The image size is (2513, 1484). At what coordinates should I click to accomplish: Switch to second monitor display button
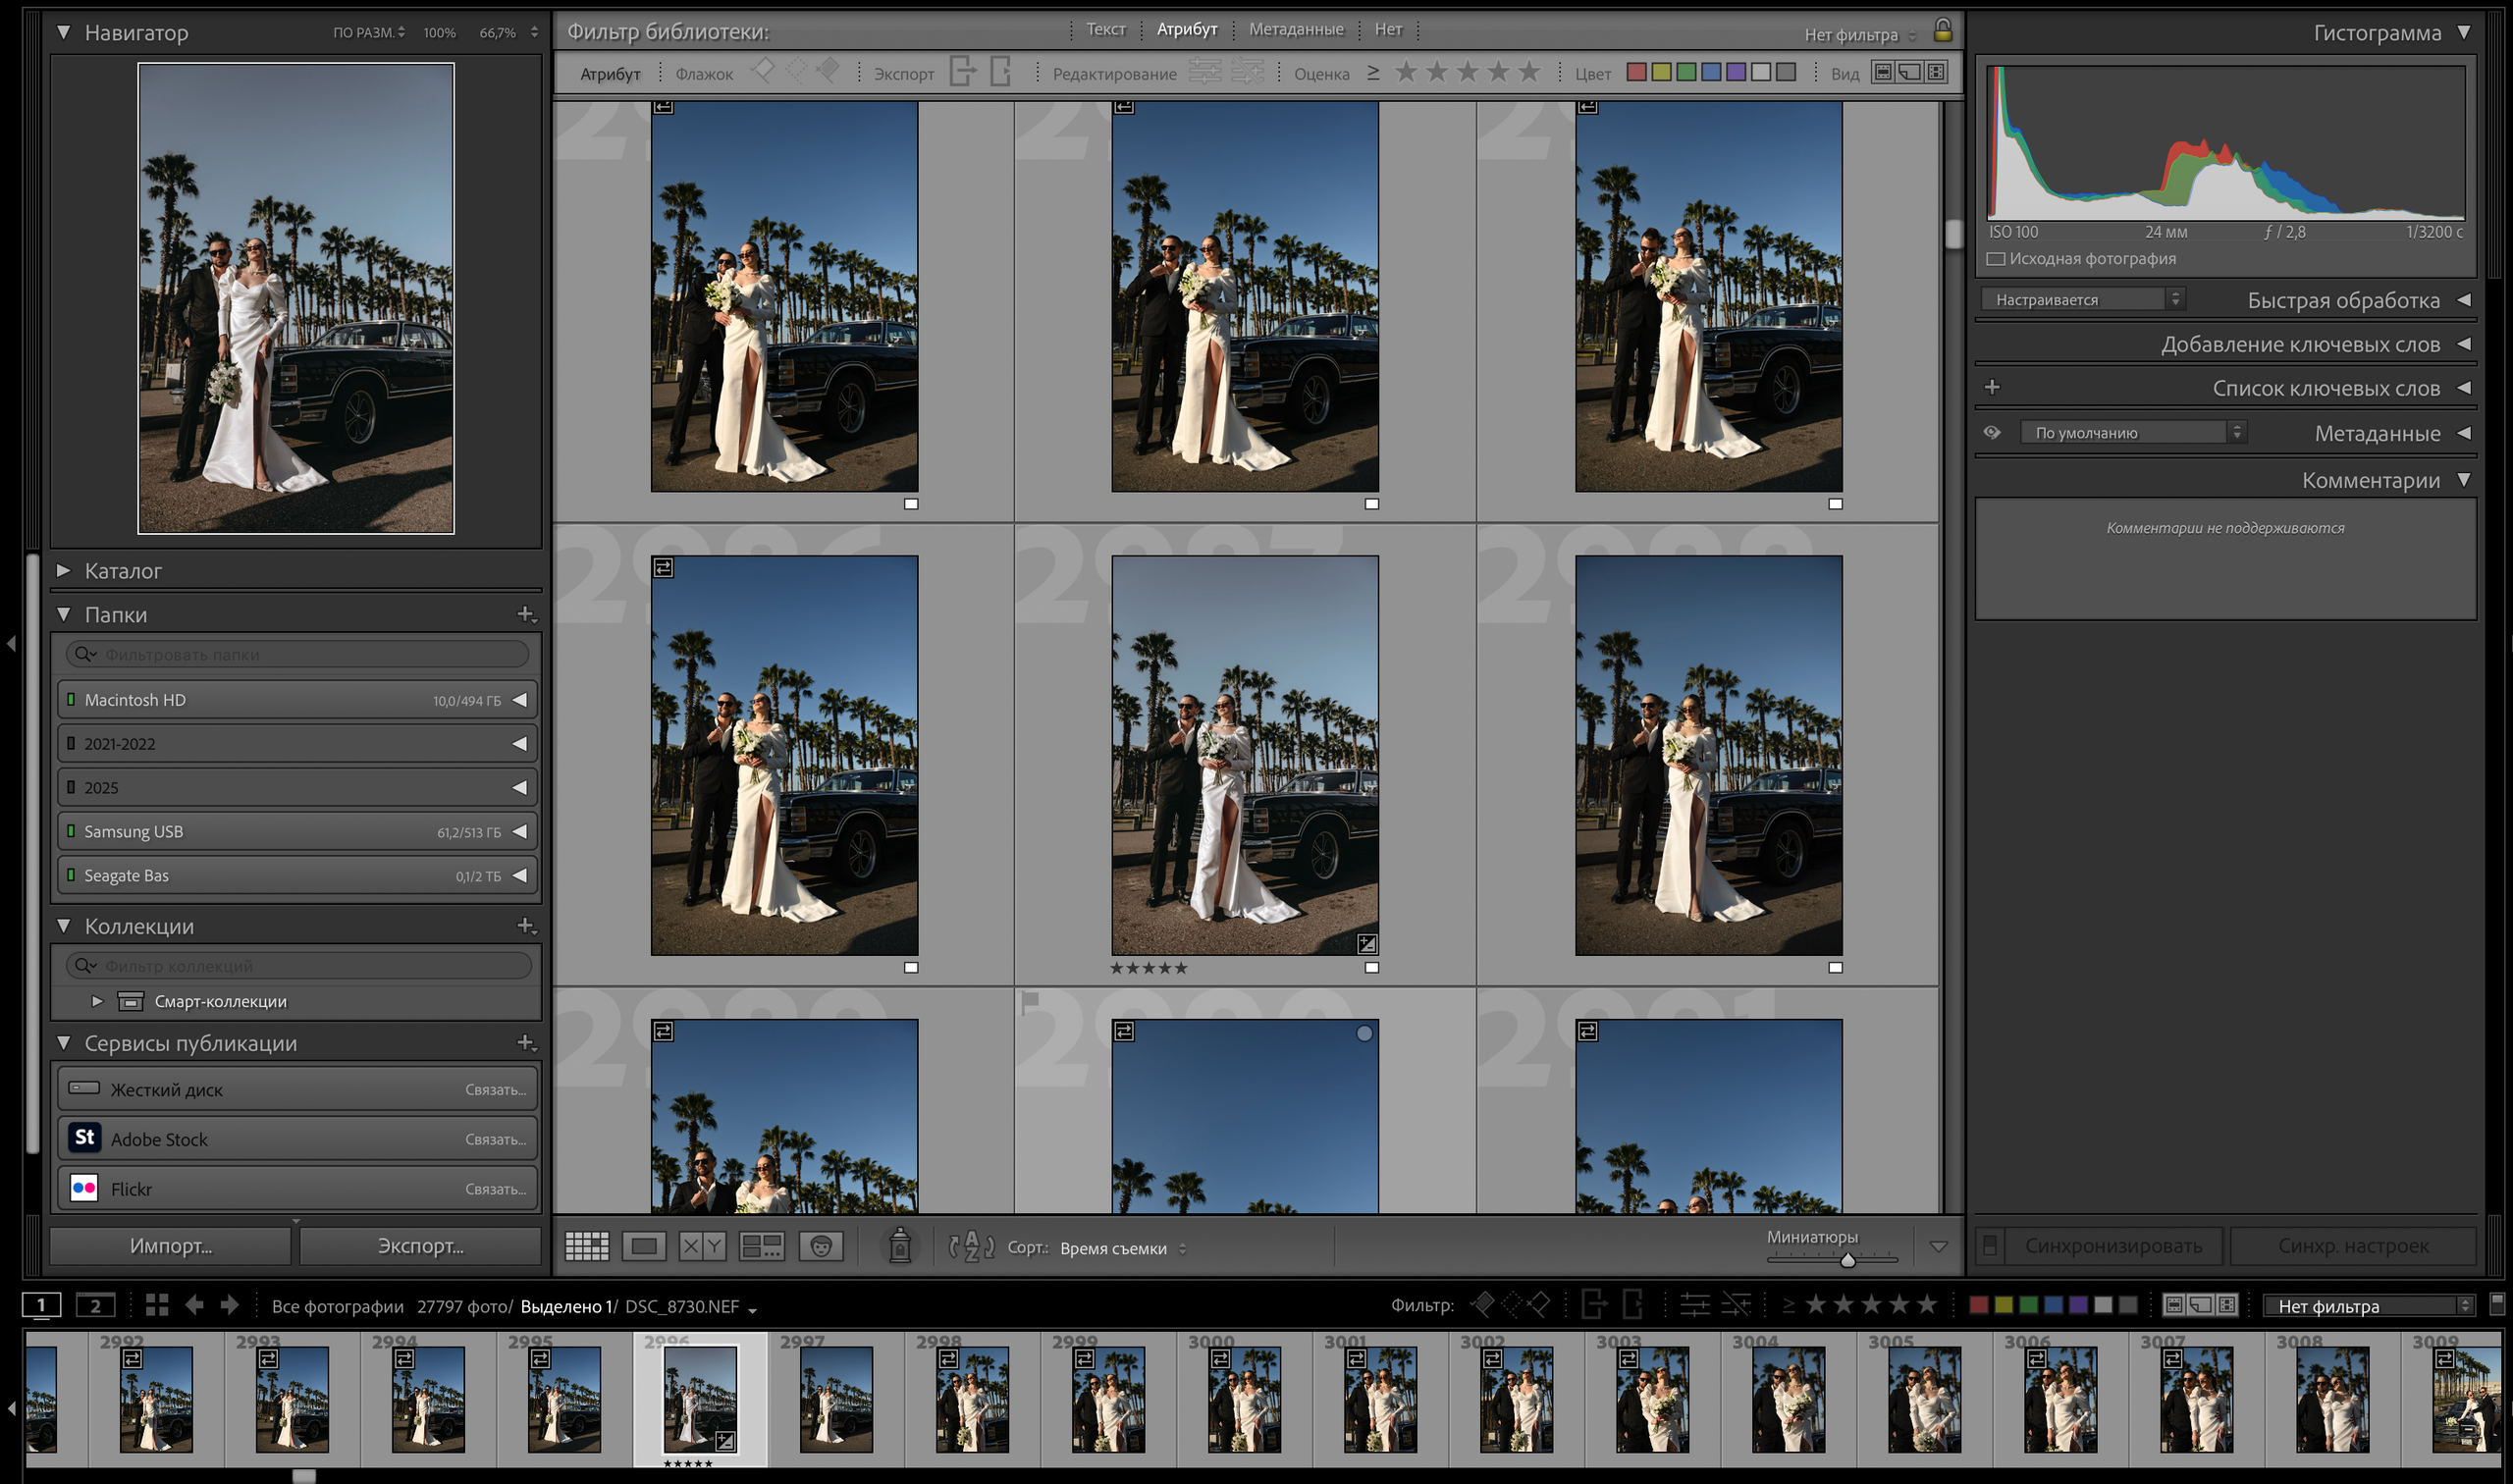click(95, 1305)
